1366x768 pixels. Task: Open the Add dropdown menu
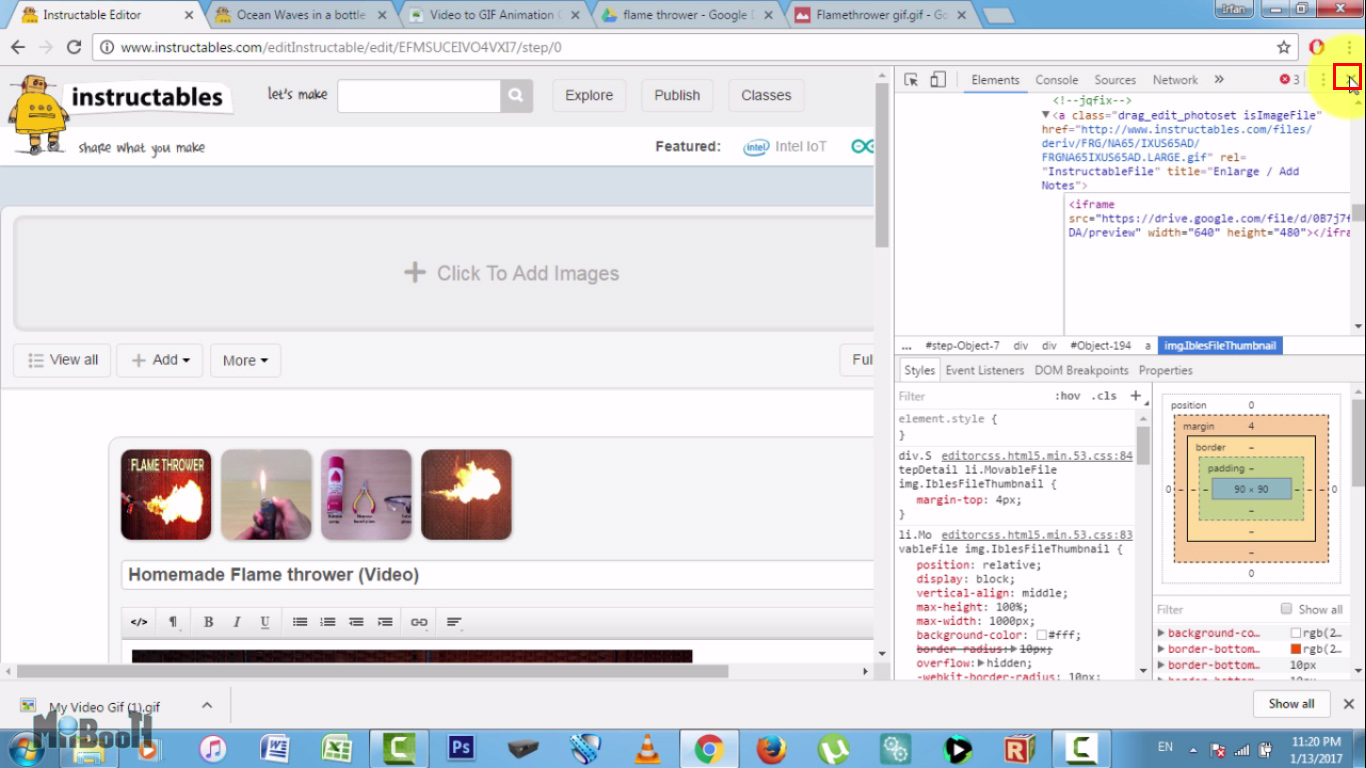(160, 360)
